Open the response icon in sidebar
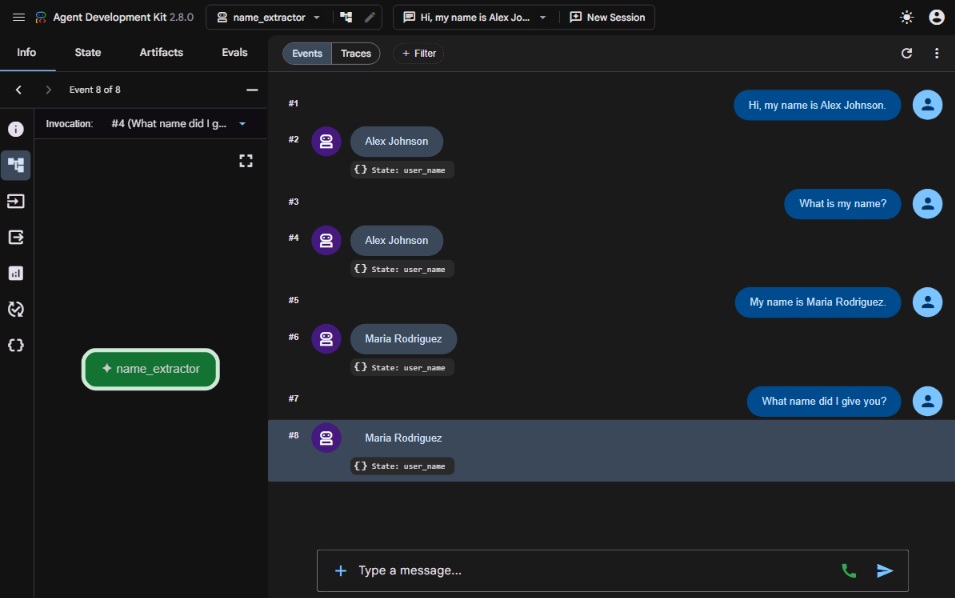 click(x=16, y=237)
